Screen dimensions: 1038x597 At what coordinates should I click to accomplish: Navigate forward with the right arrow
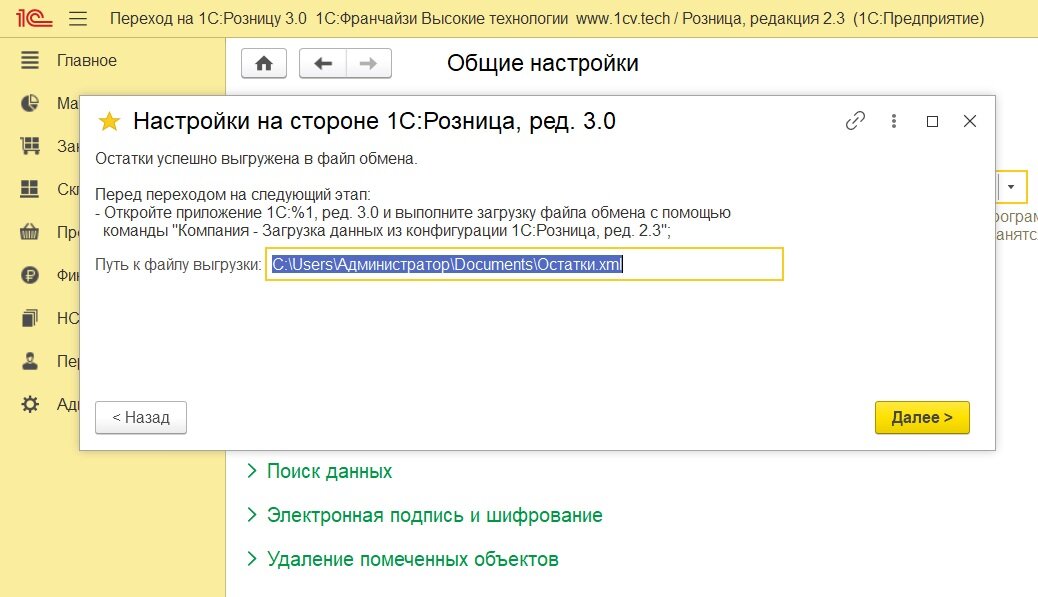[x=369, y=64]
